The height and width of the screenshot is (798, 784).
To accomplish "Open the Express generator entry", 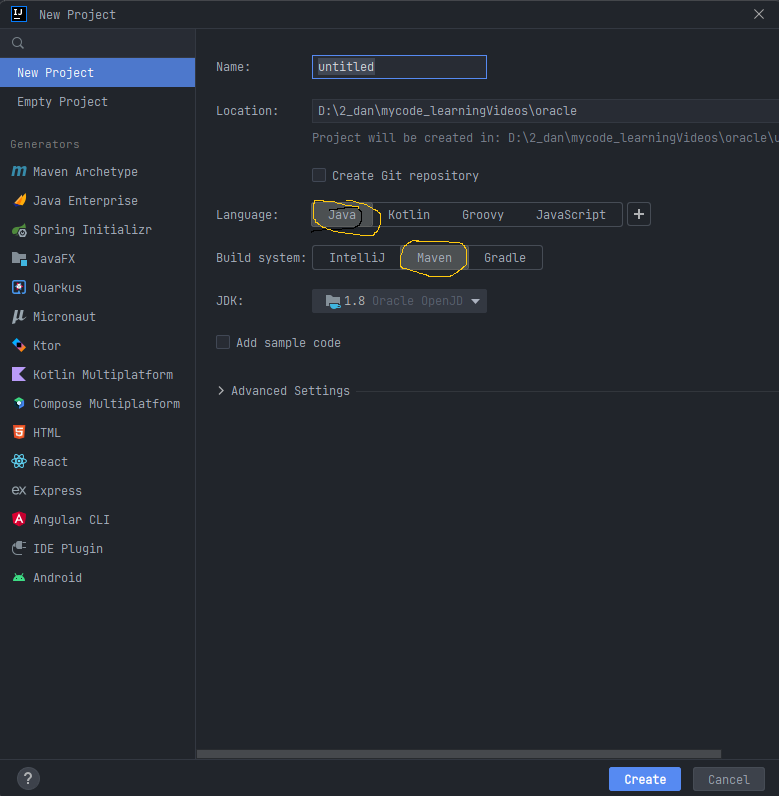I will [x=98, y=491].
